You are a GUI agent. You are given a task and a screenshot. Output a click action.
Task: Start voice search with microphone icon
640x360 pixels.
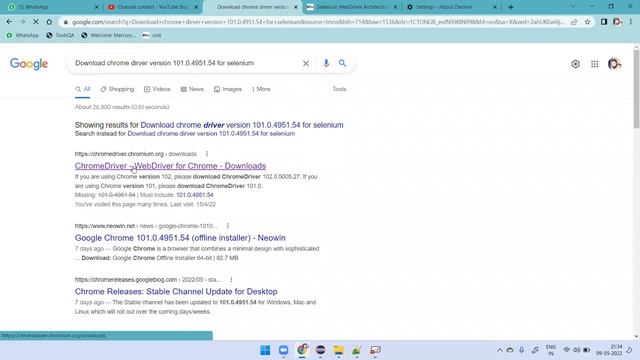coord(326,63)
